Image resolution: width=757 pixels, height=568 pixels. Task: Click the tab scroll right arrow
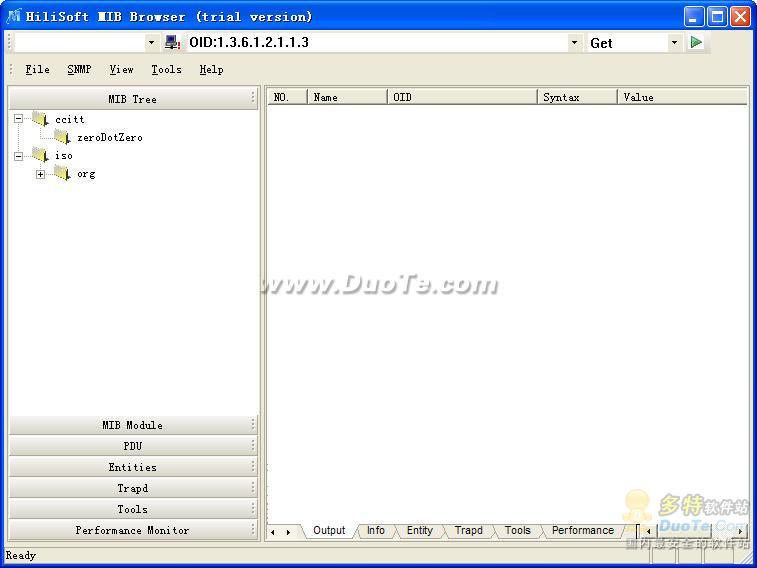click(288, 532)
